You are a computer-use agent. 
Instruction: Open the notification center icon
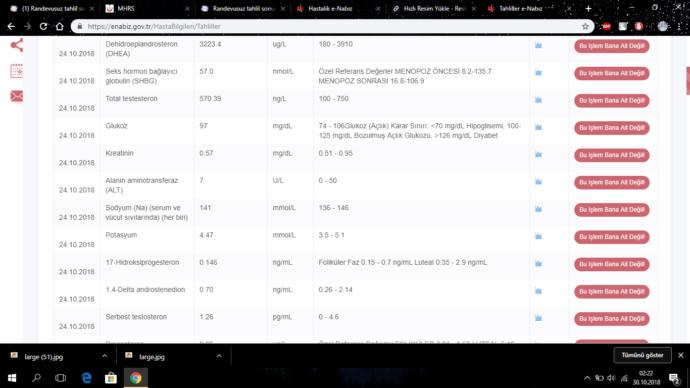pos(674,378)
